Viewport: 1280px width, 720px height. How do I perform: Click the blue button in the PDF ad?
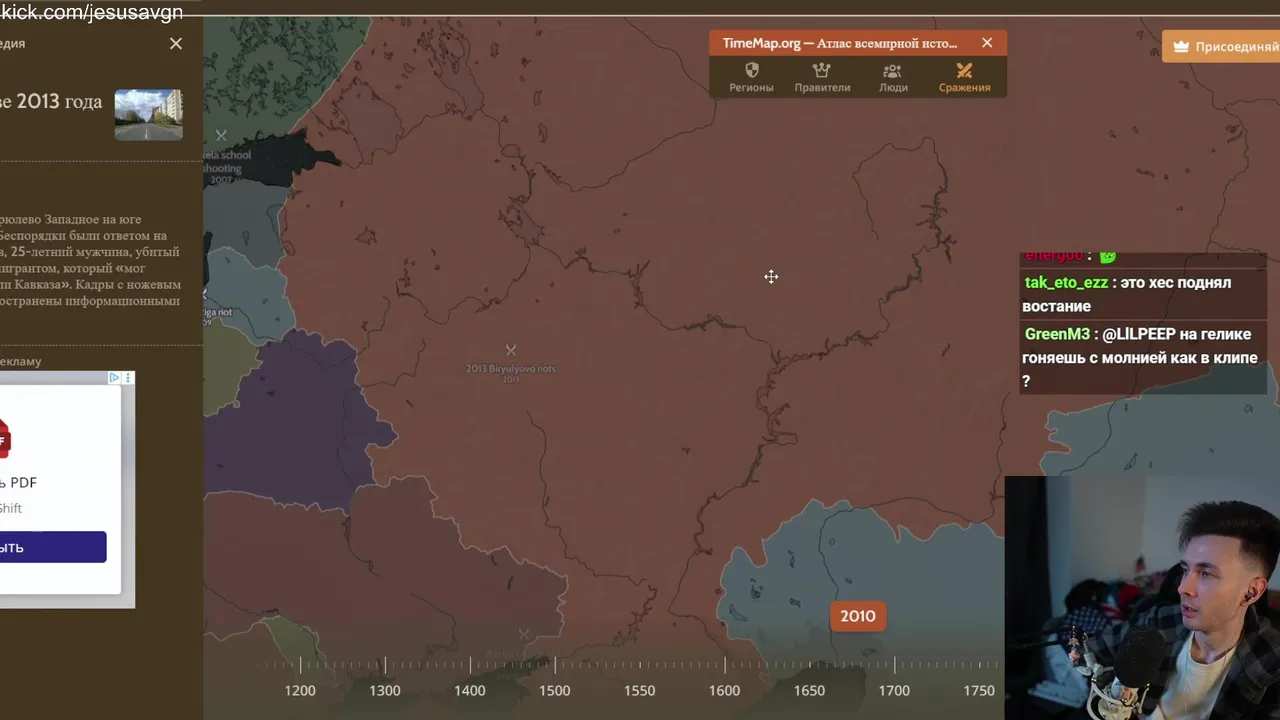pyautogui.click(x=53, y=547)
